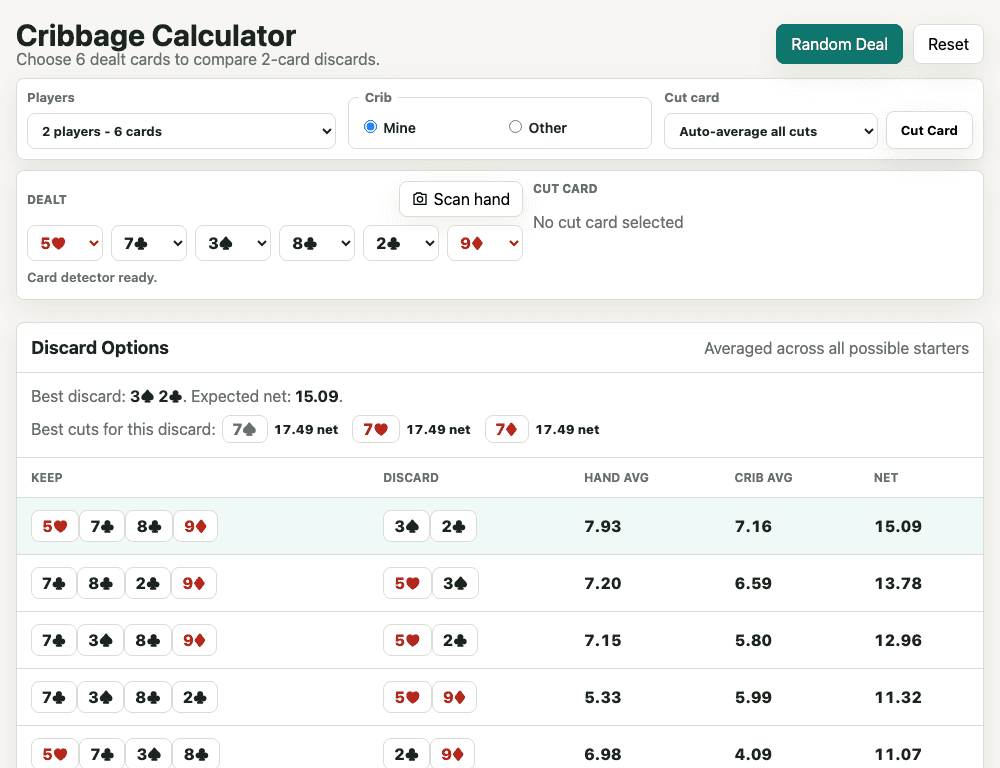Click discarded 2 of clubs in the 15.09 row

(453, 526)
